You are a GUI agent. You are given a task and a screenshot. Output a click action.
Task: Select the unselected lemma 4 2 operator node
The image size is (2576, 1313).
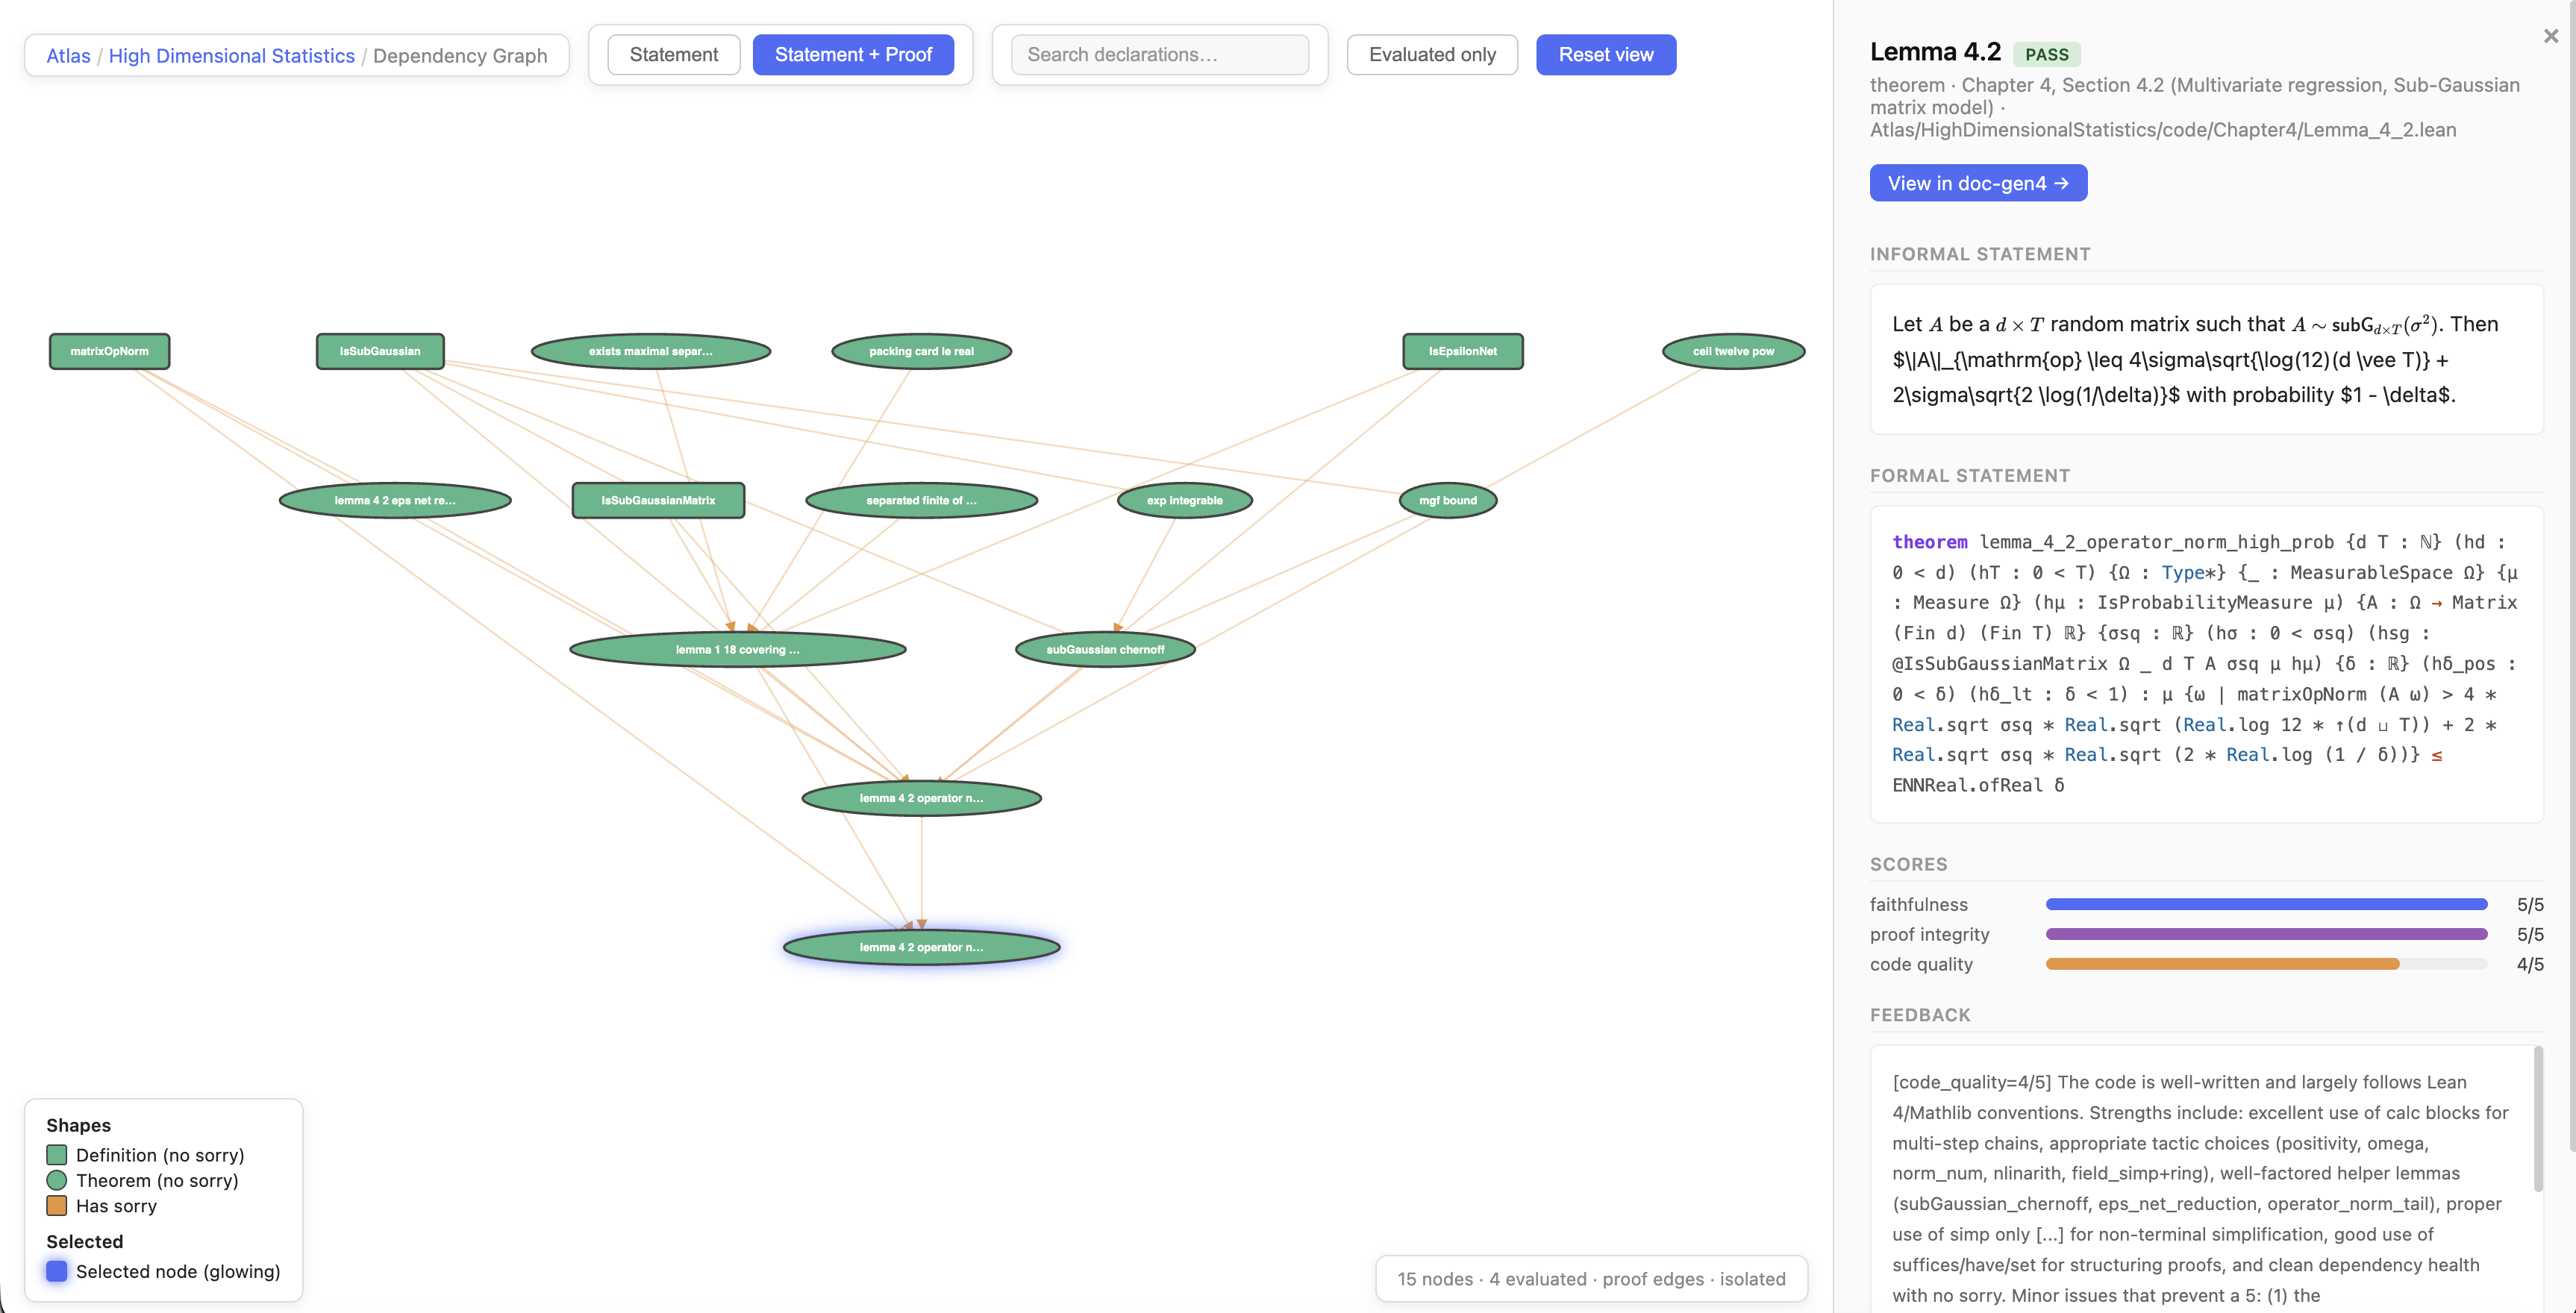click(x=921, y=798)
